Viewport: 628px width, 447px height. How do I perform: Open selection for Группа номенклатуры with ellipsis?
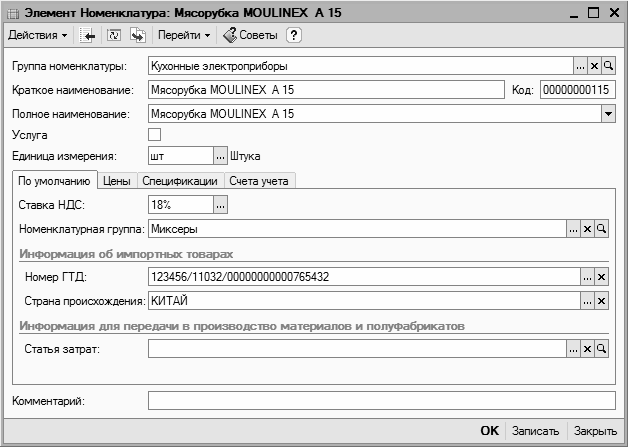click(x=580, y=66)
